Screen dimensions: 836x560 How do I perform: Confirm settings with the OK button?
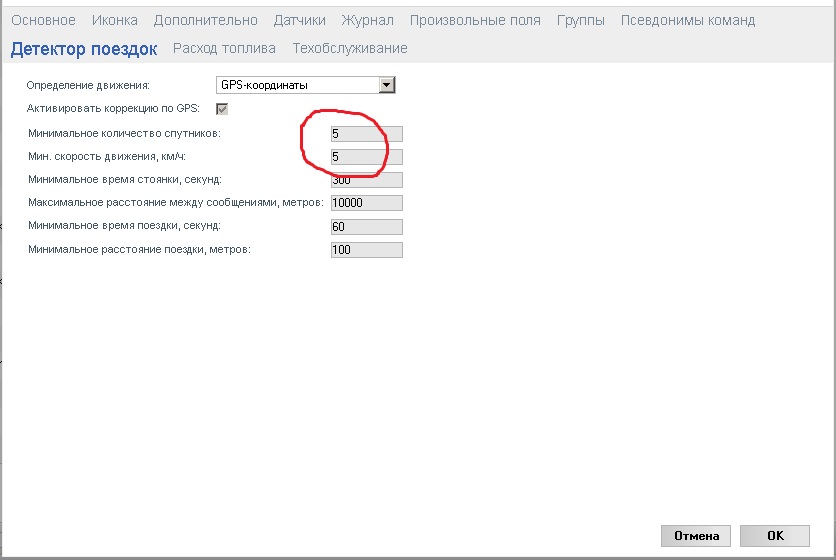click(x=775, y=536)
